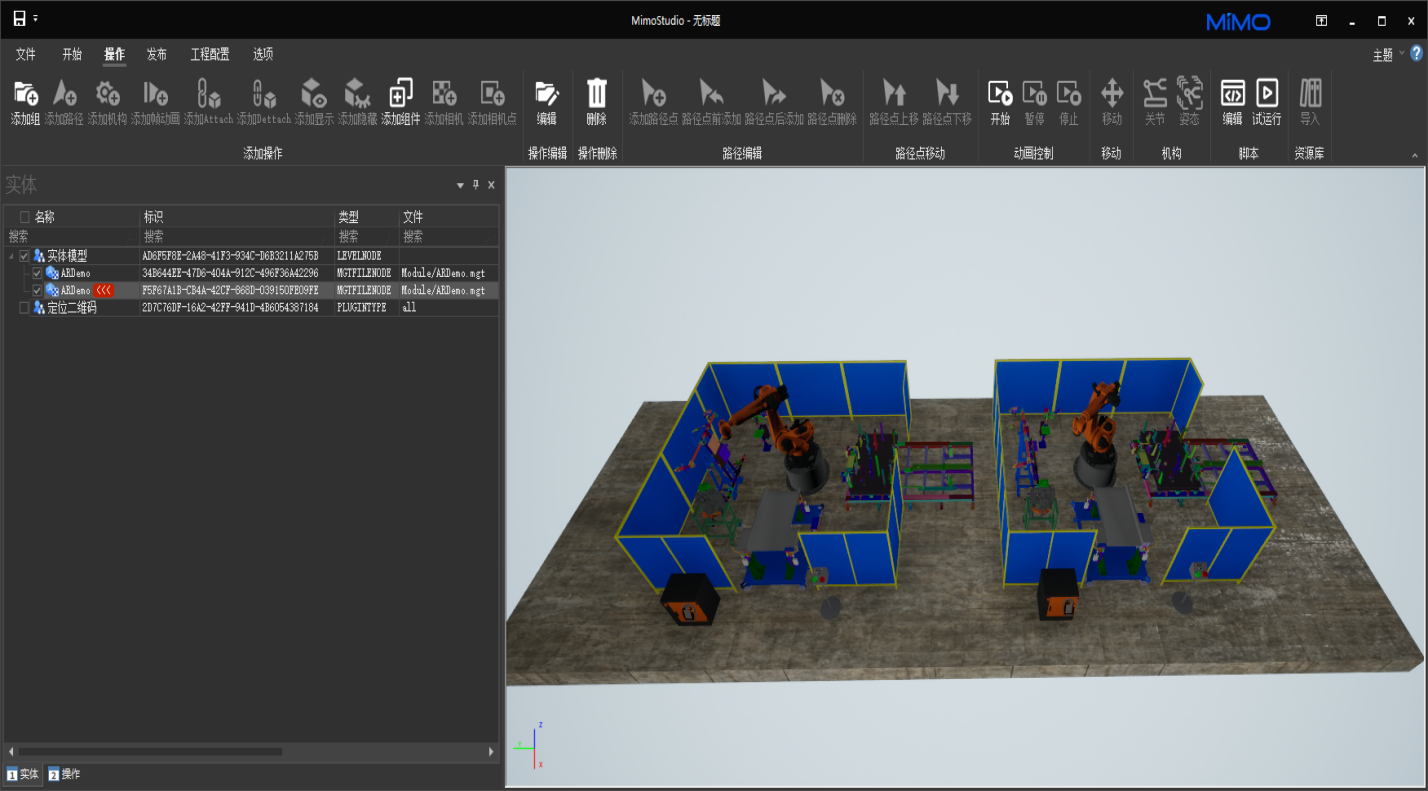Click the 编辑 operation edit folder icon

tap(546, 95)
